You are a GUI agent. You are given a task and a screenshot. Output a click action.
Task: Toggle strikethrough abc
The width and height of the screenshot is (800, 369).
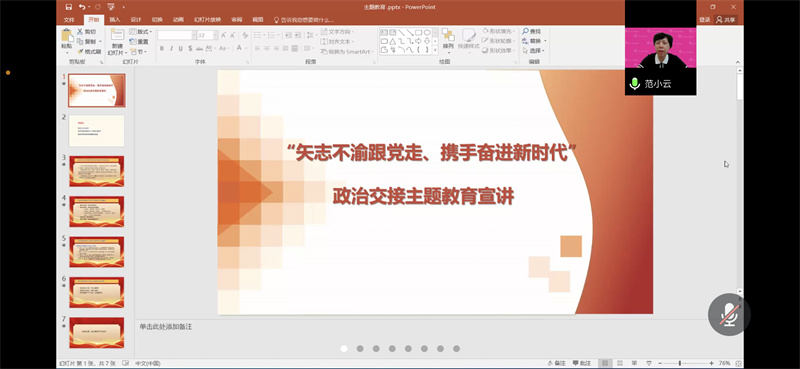click(x=199, y=48)
